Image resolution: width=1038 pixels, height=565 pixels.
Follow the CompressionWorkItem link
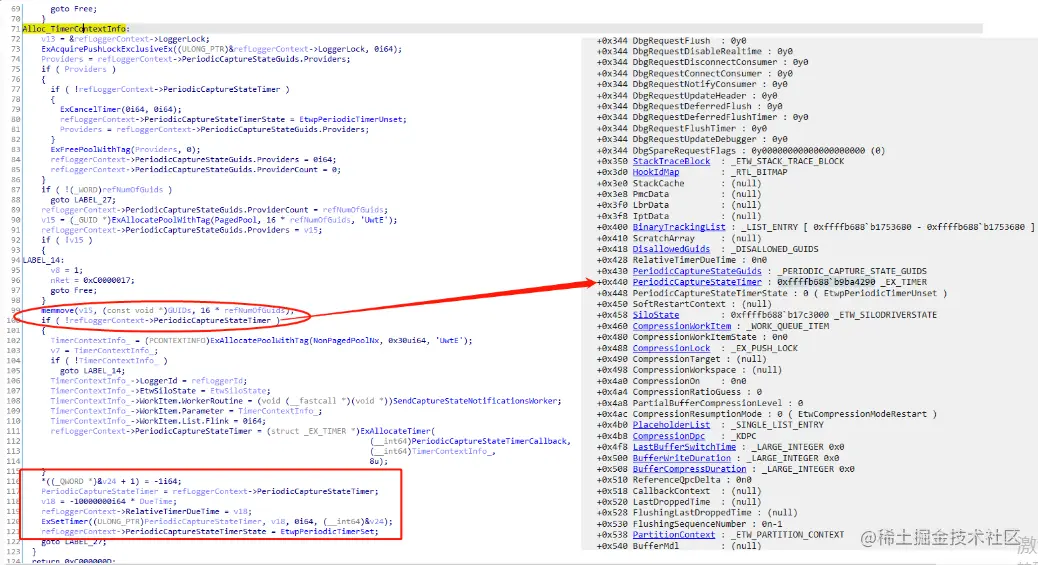682,326
